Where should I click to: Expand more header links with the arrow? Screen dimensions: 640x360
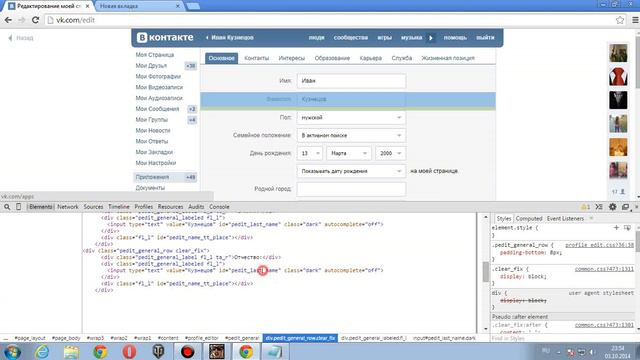[431, 38]
